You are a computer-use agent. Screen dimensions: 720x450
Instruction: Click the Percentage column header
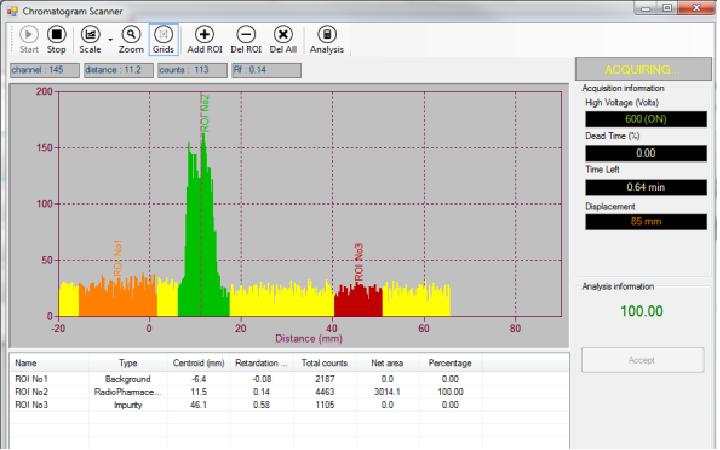[x=449, y=363]
